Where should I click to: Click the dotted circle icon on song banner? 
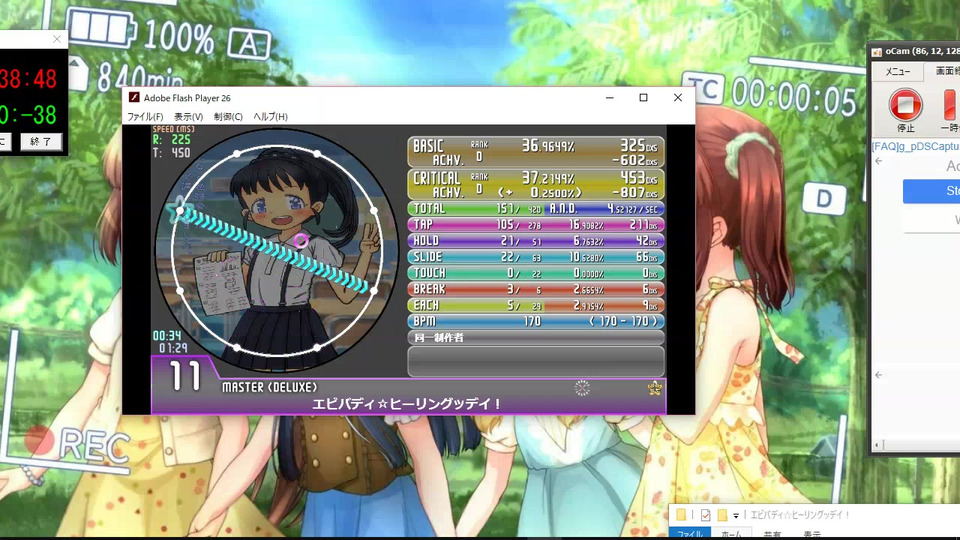tap(582, 388)
